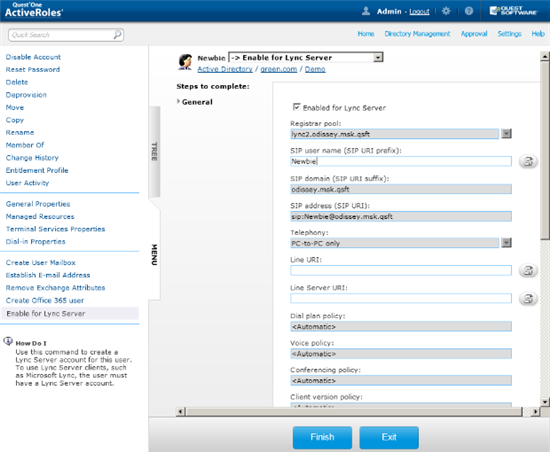Switch to the MENU side tab
The image size is (550, 452).
pos(154,255)
